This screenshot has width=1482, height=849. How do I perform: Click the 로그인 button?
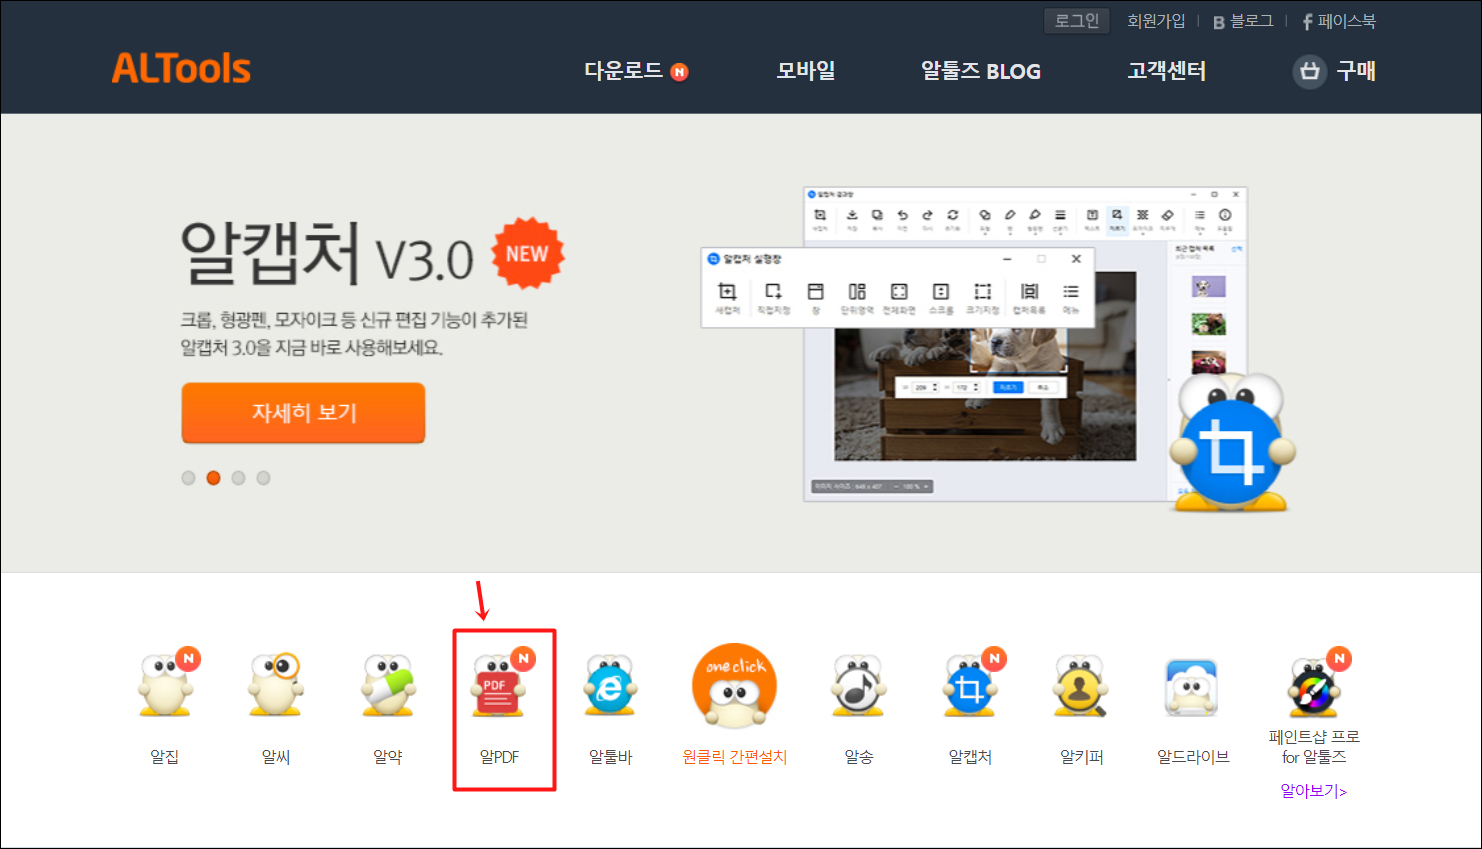click(x=1077, y=21)
